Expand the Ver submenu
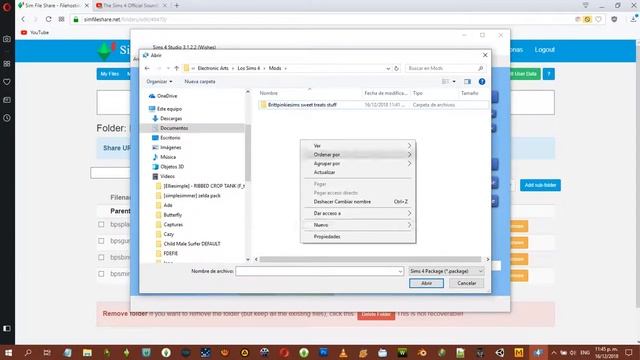Screen dimensions: 640x360 (x=358, y=146)
